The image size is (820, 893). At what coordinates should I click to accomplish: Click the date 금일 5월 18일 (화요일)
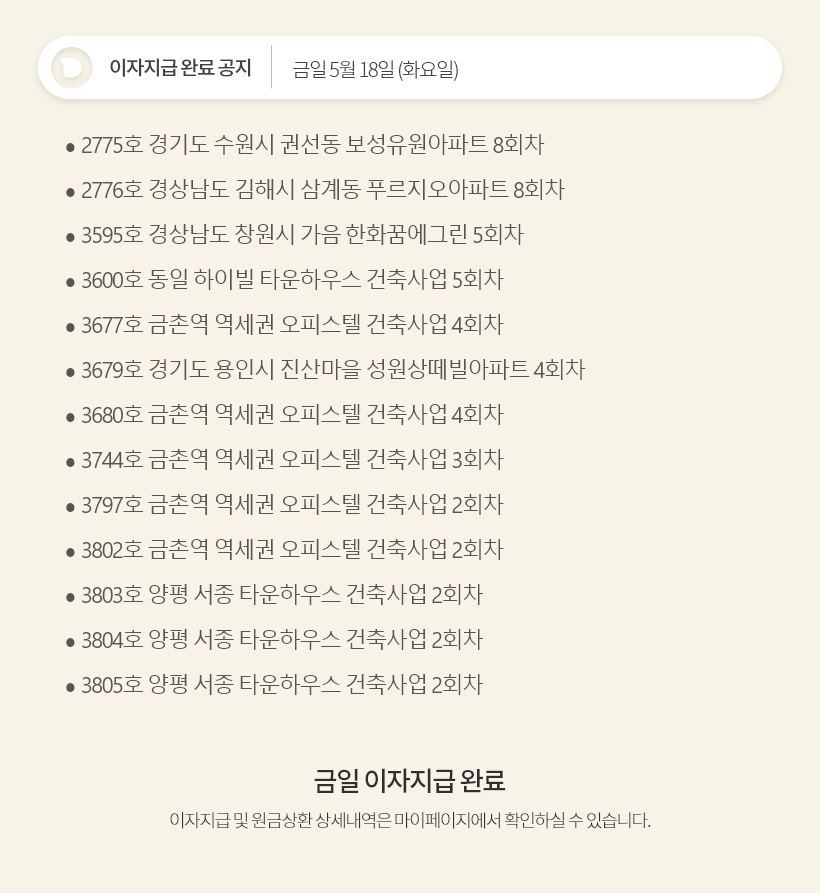point(375,69)
